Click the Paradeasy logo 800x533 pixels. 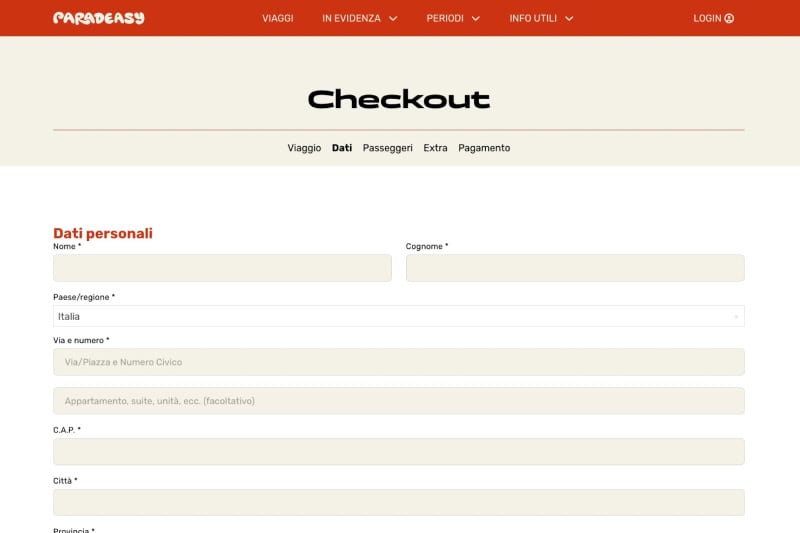[x=98, y=18]
